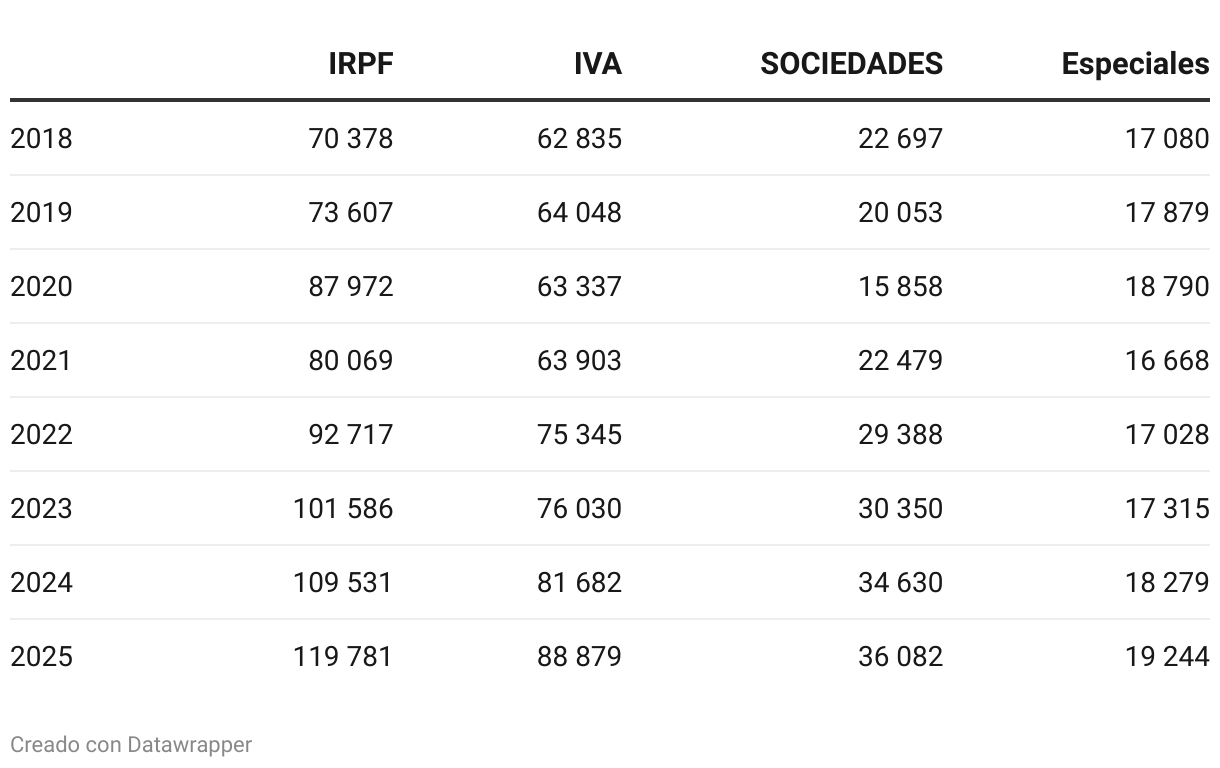Open the Creado con Datawrapper link
1220x768 pixels.
point(131,745)
